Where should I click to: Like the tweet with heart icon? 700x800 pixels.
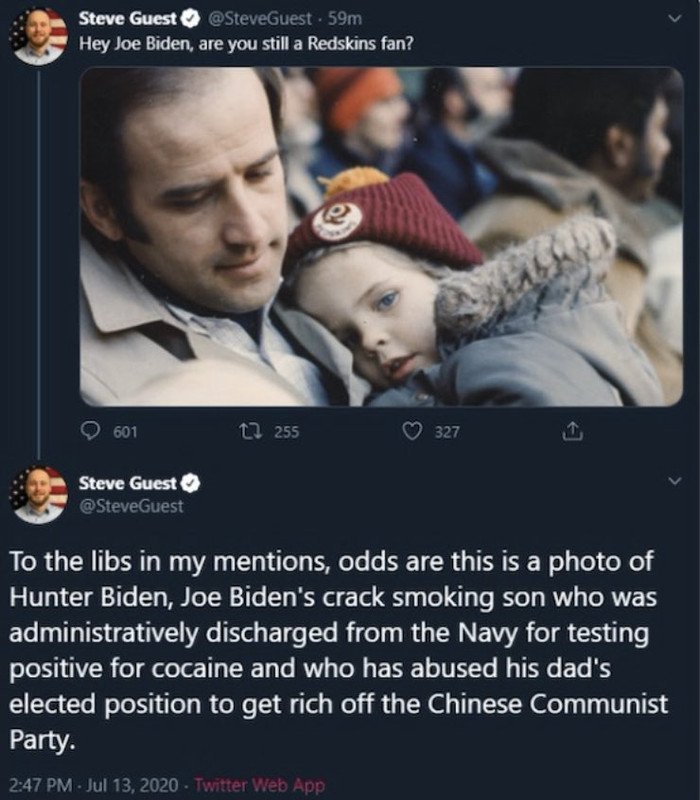point(412,432)
